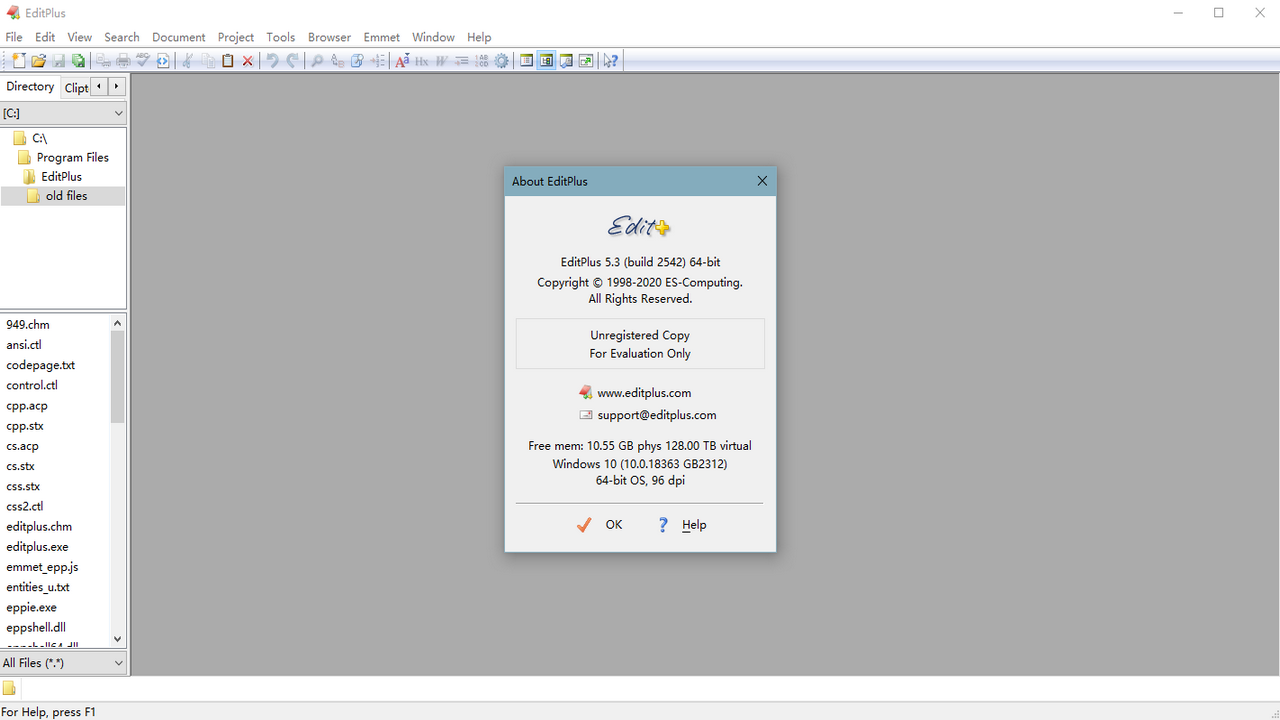Open the All Files (*.*) filter dropdown
The width and height of the screenshot is (1280, 720).
118,662
